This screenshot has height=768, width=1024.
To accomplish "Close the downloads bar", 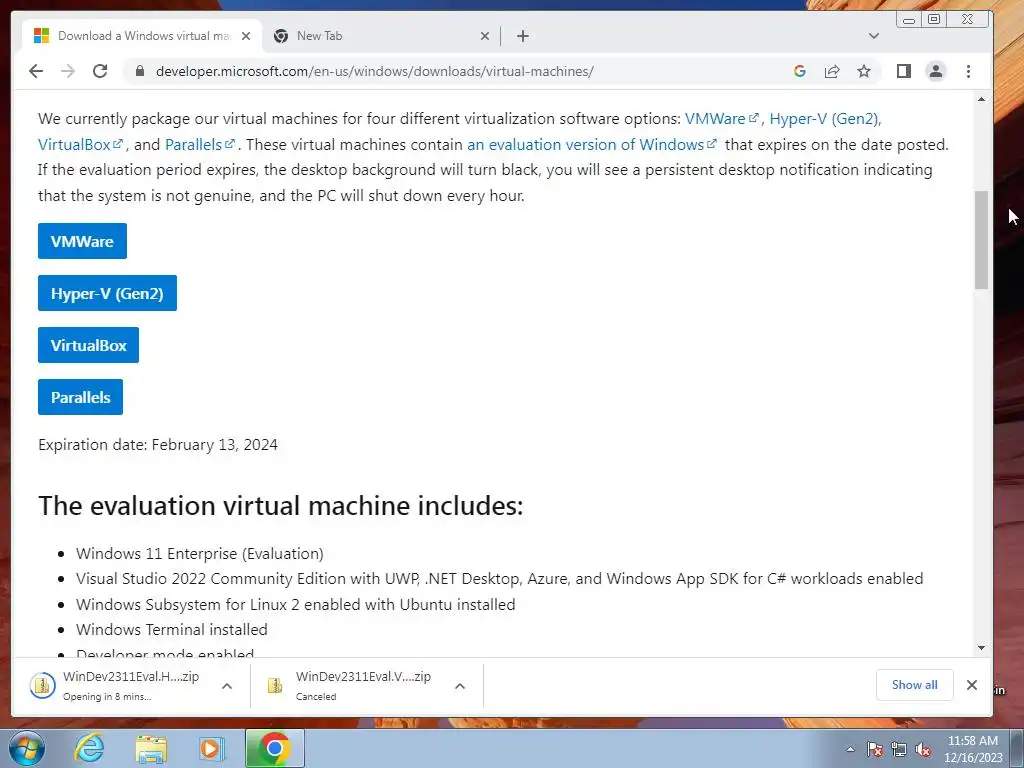I will [972, 684].
